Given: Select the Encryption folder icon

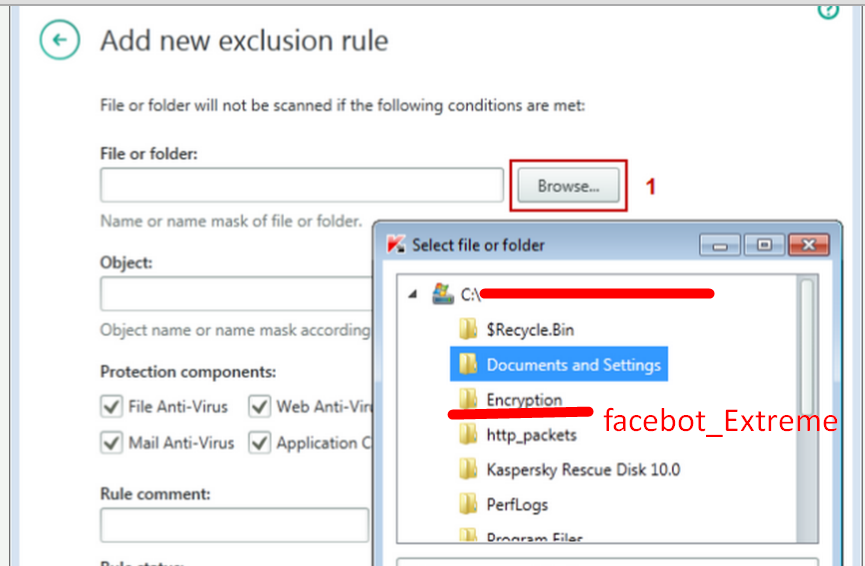Looking at the screenshot, I should tap(468, 398).
